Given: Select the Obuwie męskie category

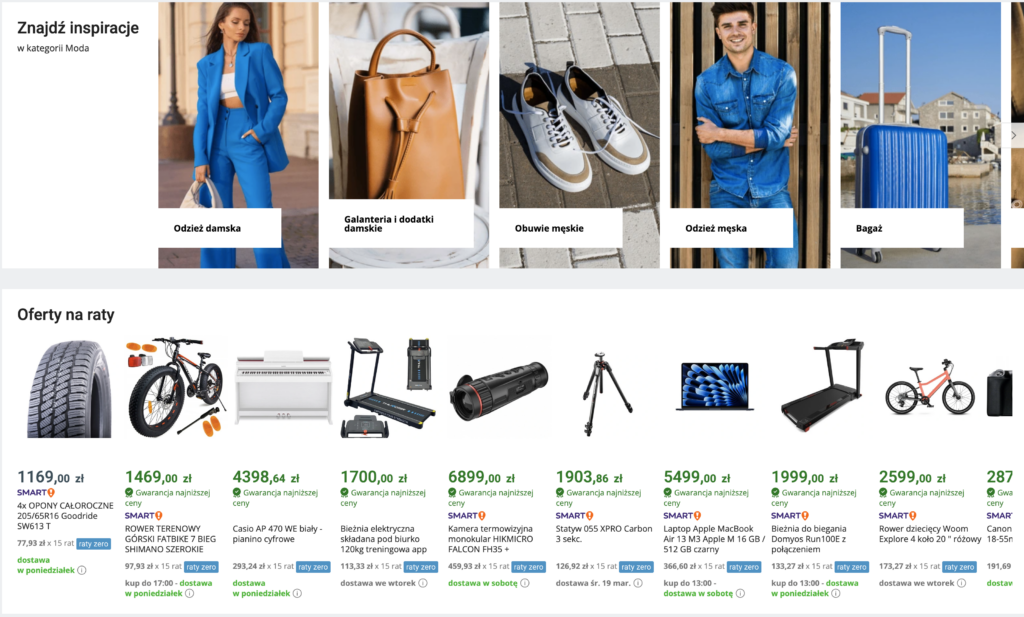Looking at the screenshot, I should (x=579, y=135).
